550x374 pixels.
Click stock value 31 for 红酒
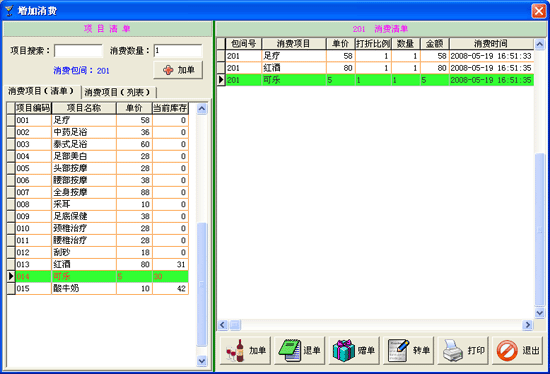[x=181, y=265]
